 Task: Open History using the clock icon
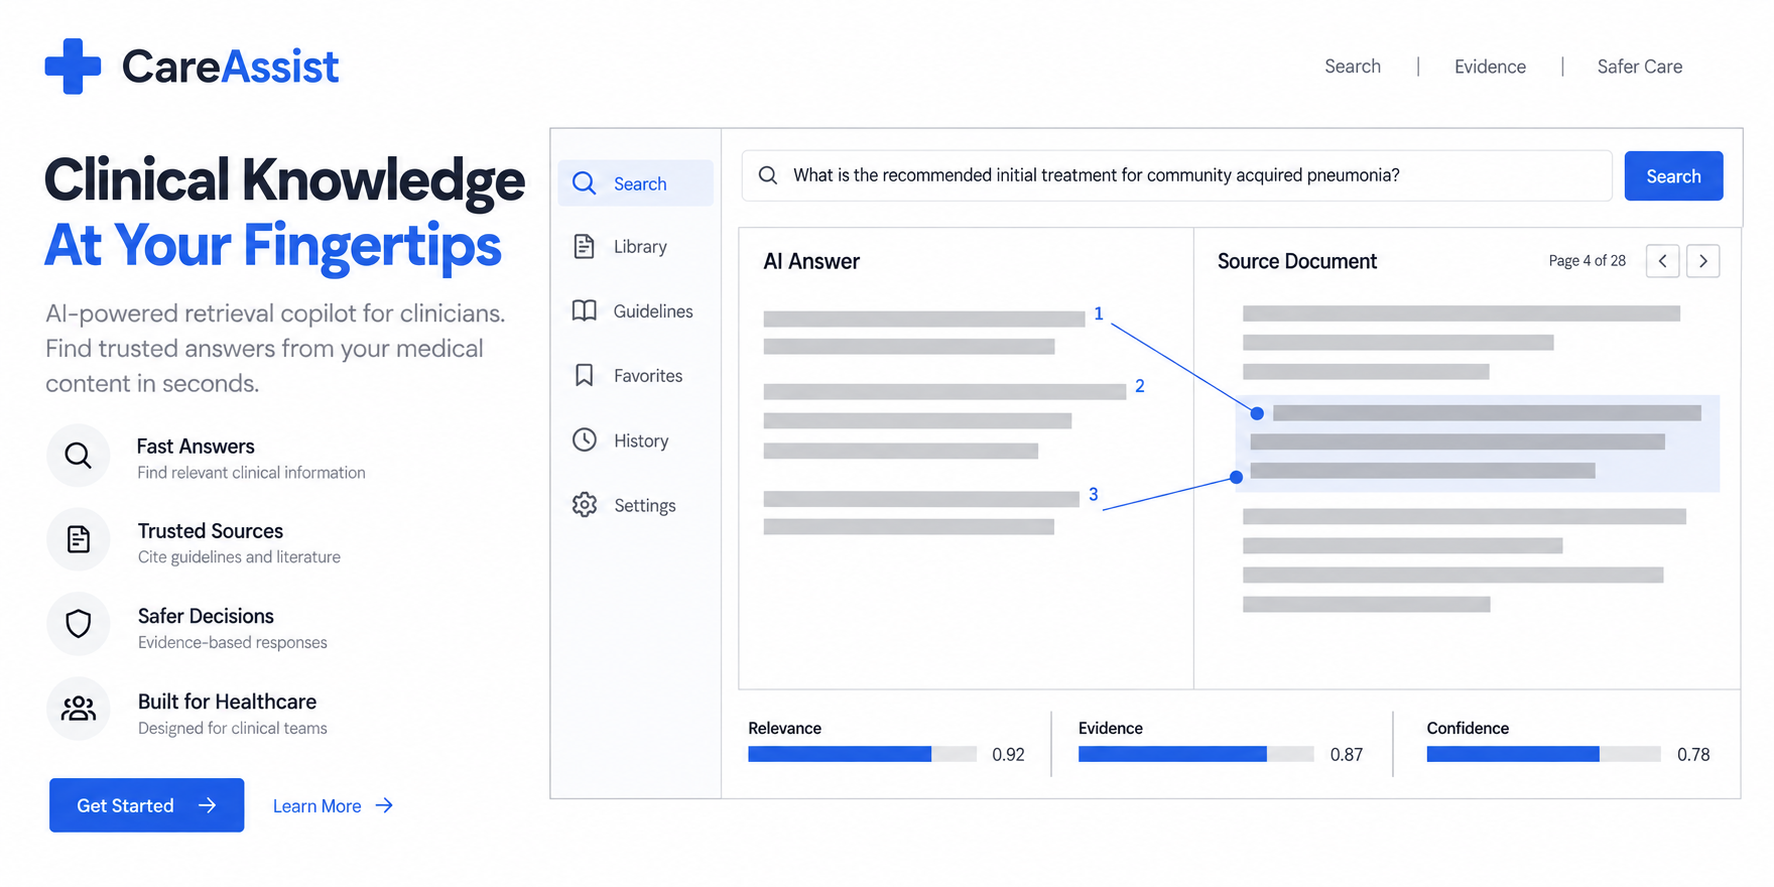[x=584, y=440]
